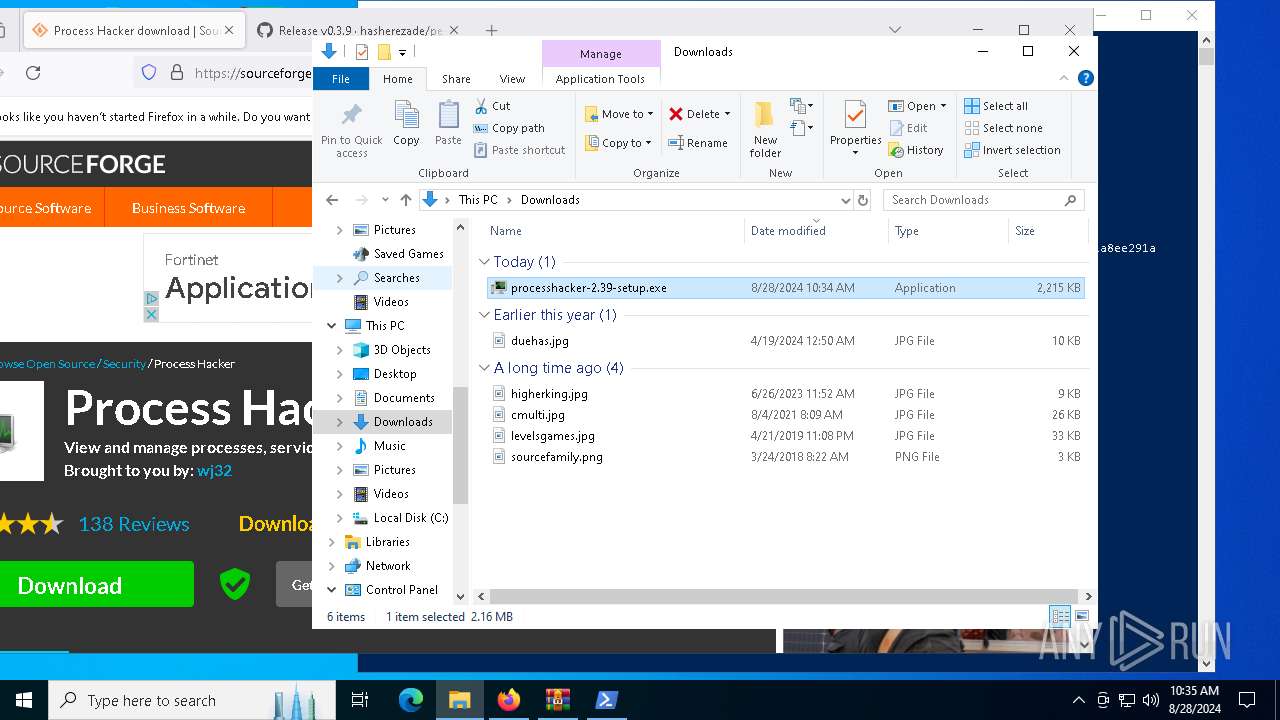Click the green Download button
Screen dimensions: 1280x720
pyautogui.click(x=96, y=585)
